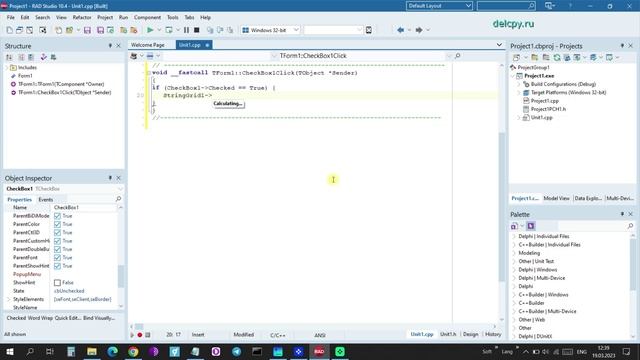
Task: Expand Delphi | Individual Files palette category
Action: (514, 236)
